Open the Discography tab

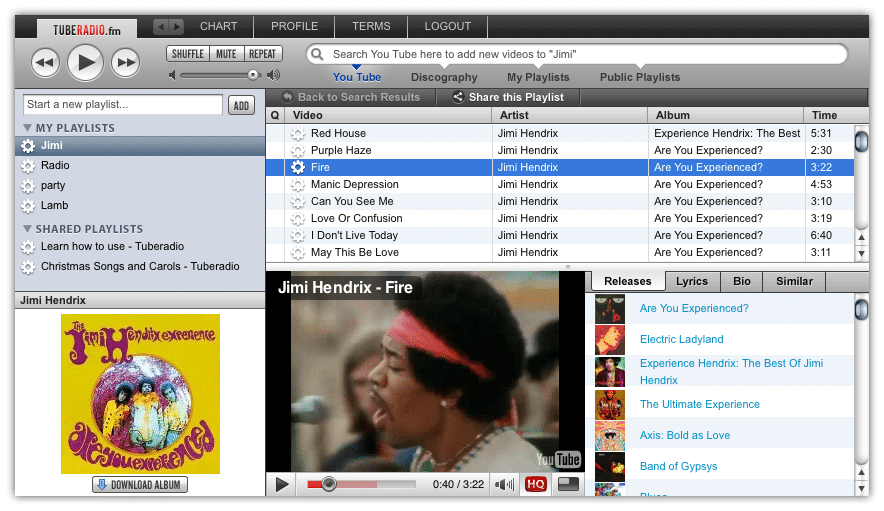[444, 77]
